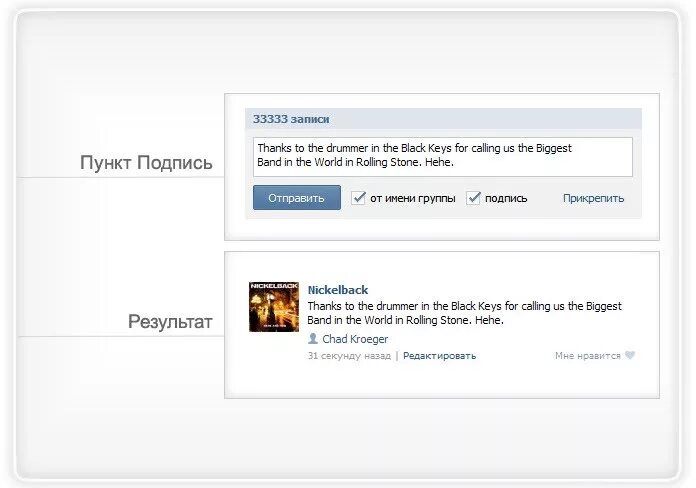The width and height of the screenshot is (696, 488).
Task: Click the Chad Kroeger signature link
Action: 355,339
